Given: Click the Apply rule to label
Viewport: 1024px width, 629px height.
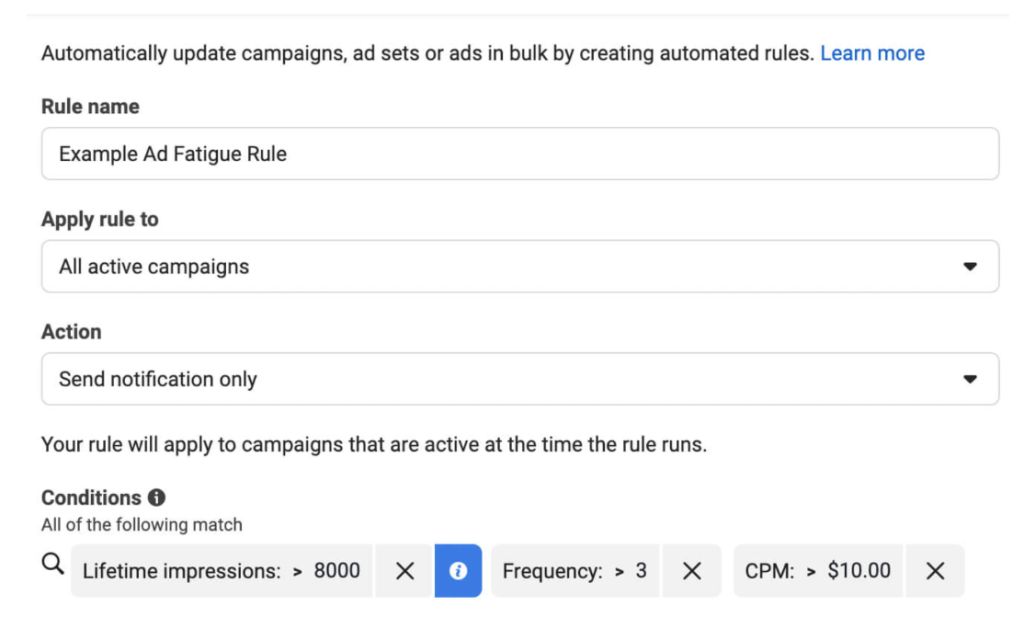Looking at the screenshot, I should click(100, 219).
